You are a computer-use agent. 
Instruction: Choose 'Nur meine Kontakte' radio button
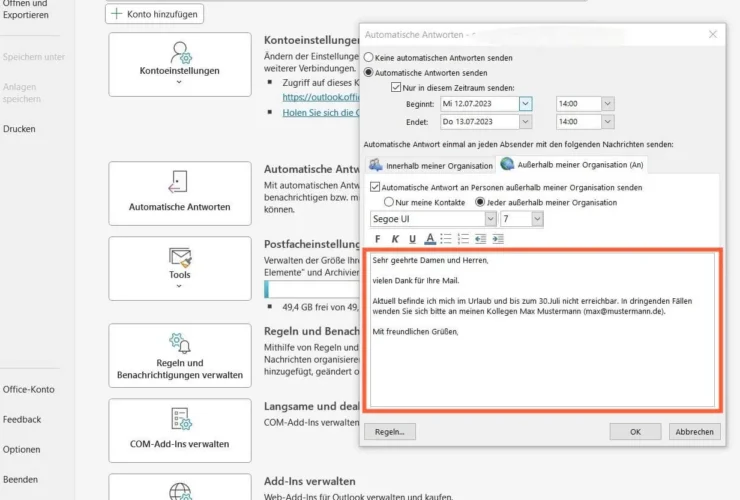click(x=389, y=202)
